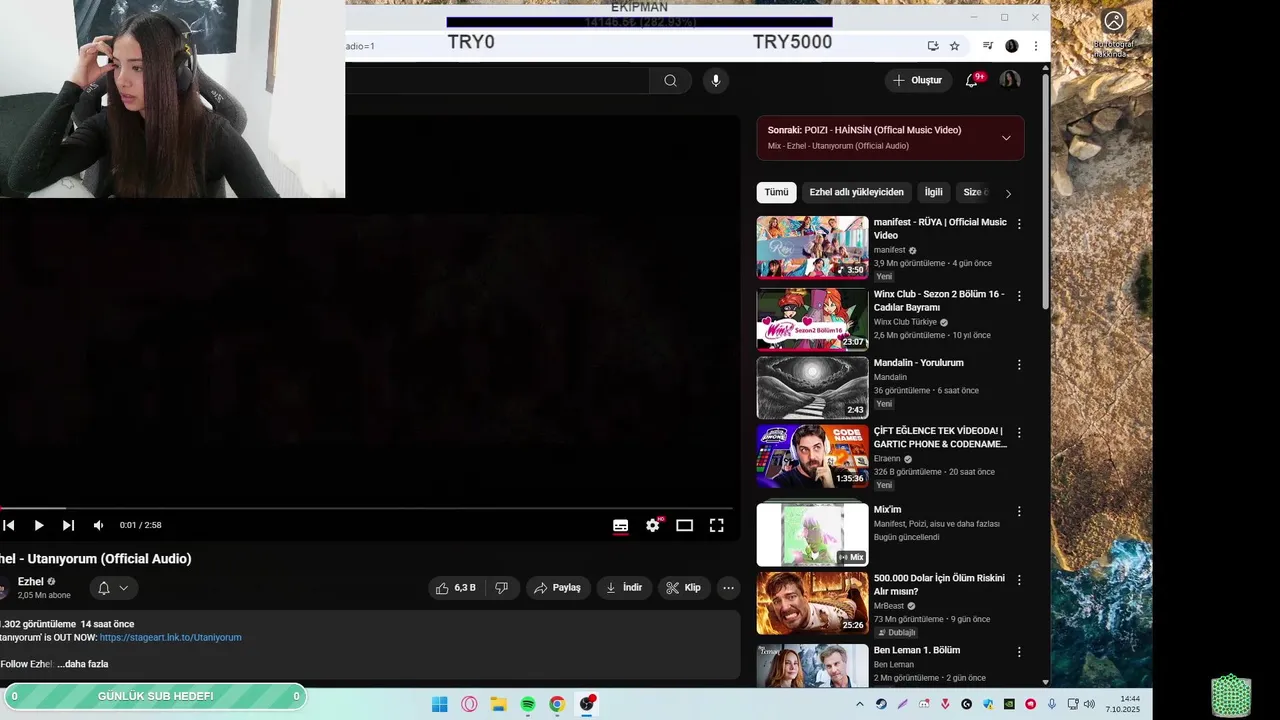Enter full screen mode
This screenshot has width=1280, height=720.
point(717,525)
